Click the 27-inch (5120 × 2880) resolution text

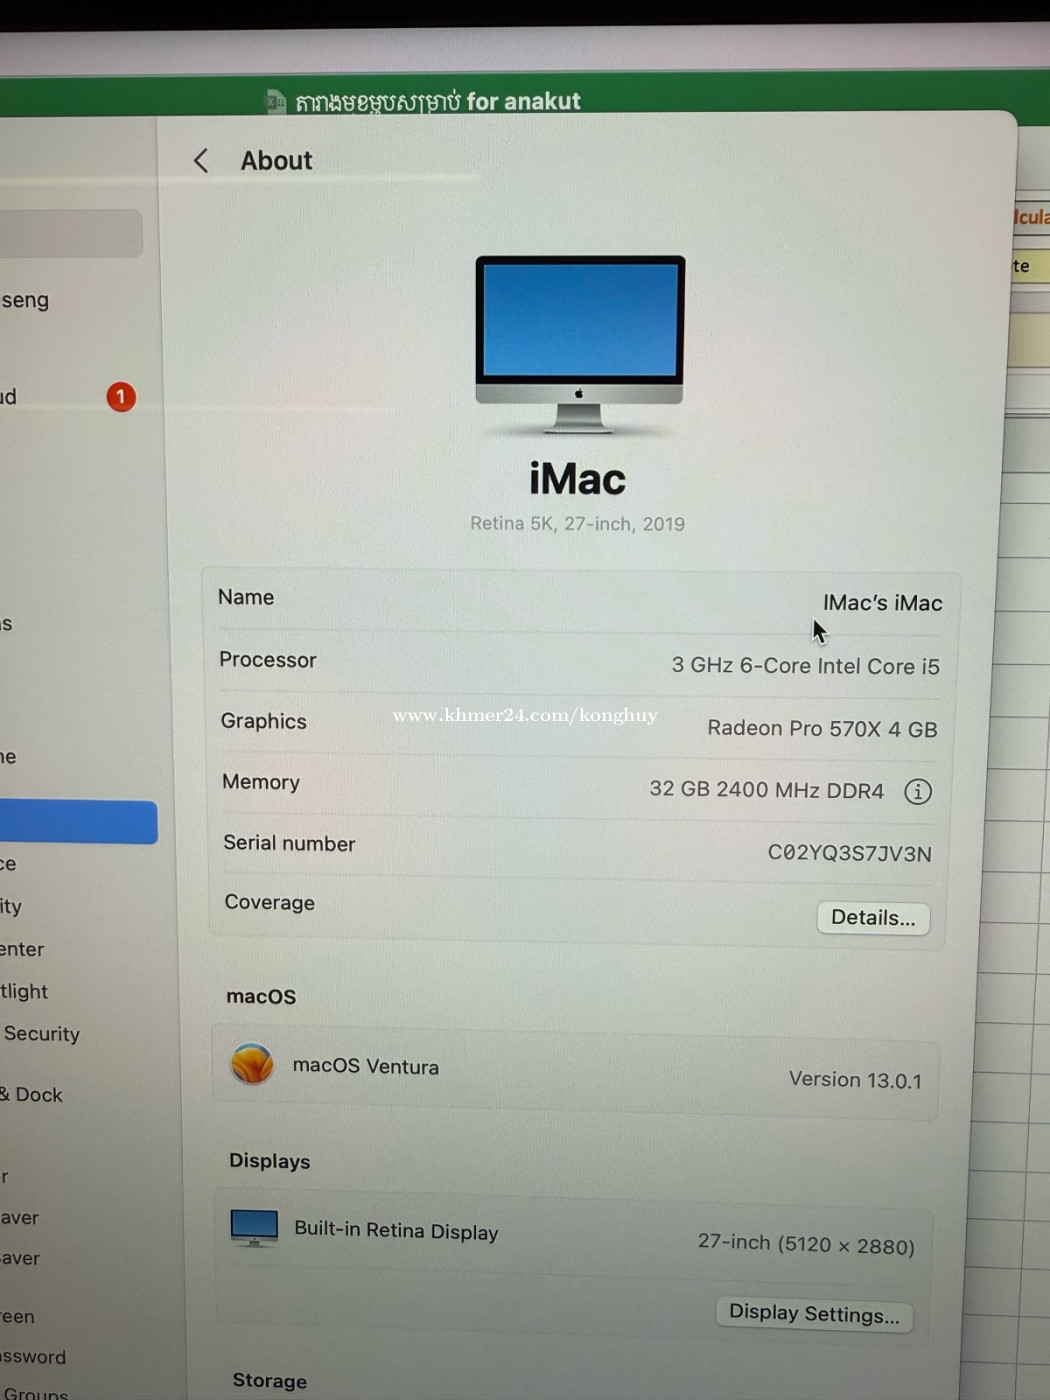click(x=806, y=1244)
